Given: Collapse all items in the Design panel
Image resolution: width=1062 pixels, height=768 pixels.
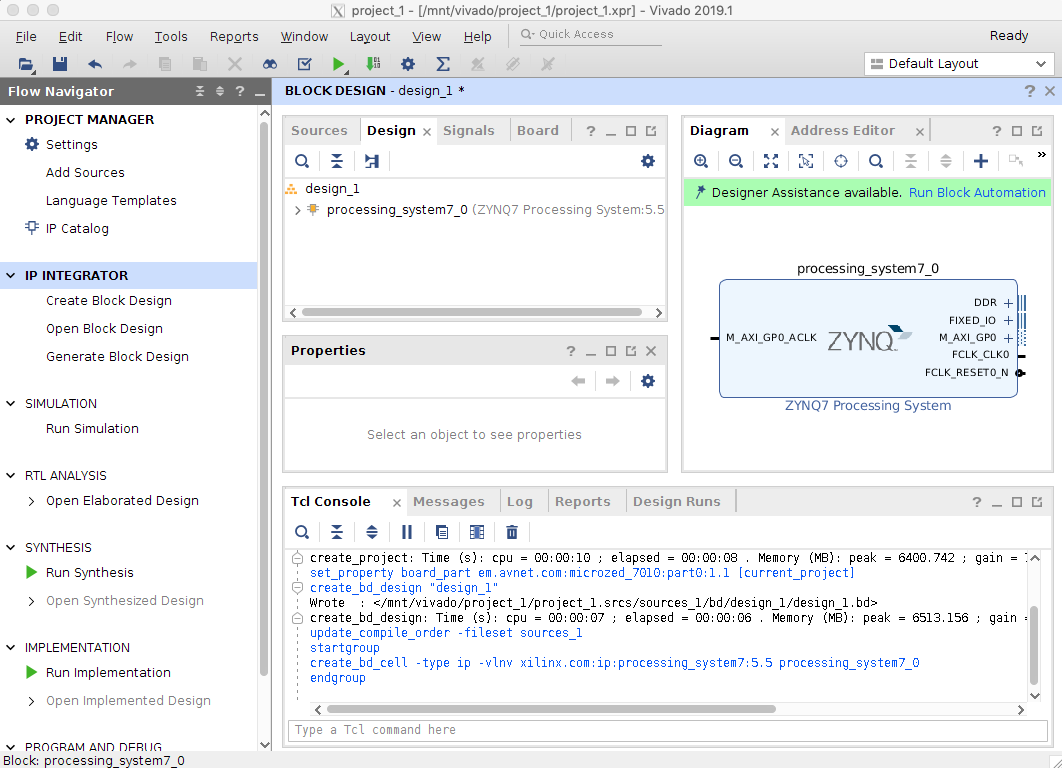Looking at the screenshot, I should click(337, 161).
